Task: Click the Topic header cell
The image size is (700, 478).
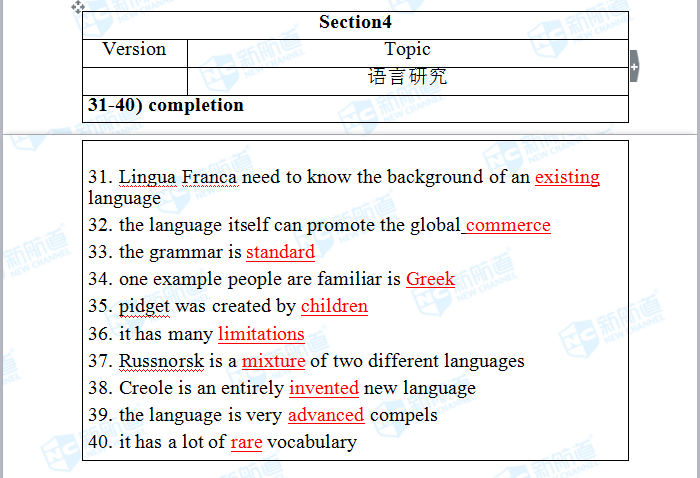Action: coord(407,50)
